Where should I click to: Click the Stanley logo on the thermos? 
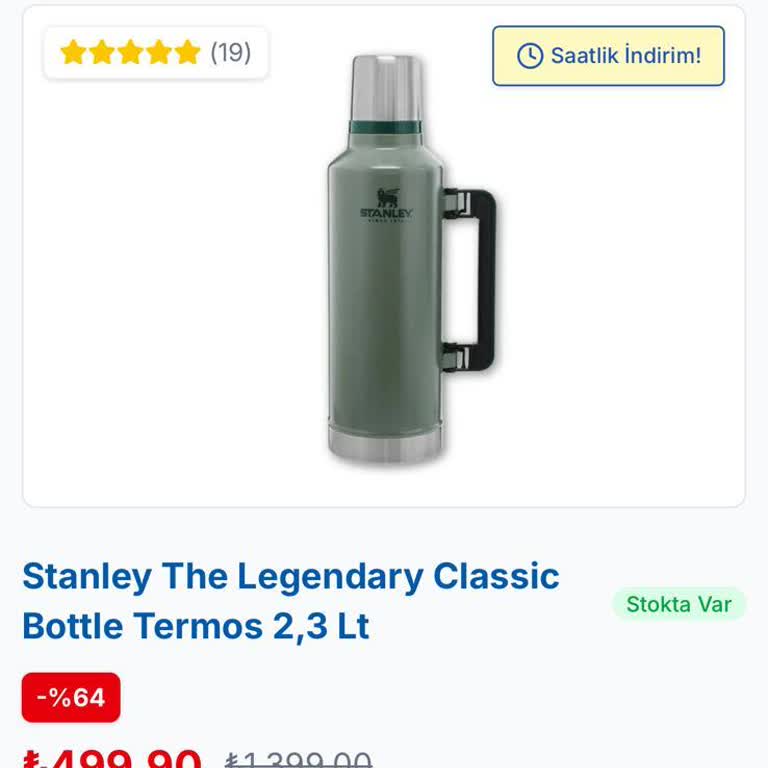385,204
